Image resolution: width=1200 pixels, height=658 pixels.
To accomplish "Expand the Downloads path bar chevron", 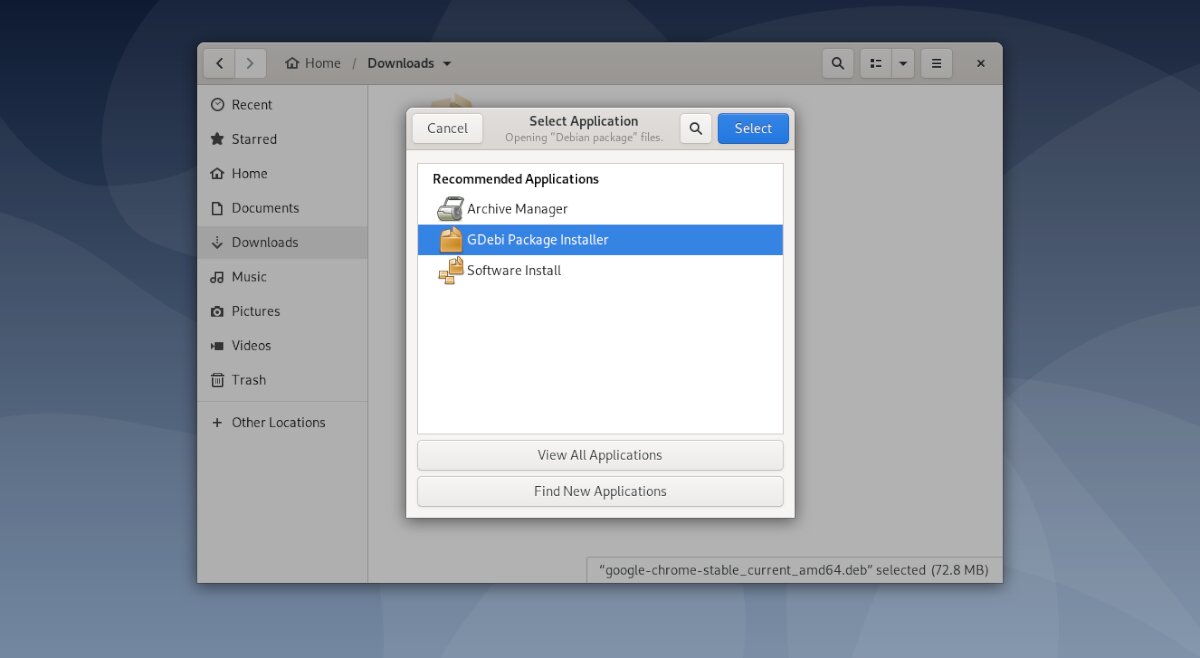I will click(446, 63).
